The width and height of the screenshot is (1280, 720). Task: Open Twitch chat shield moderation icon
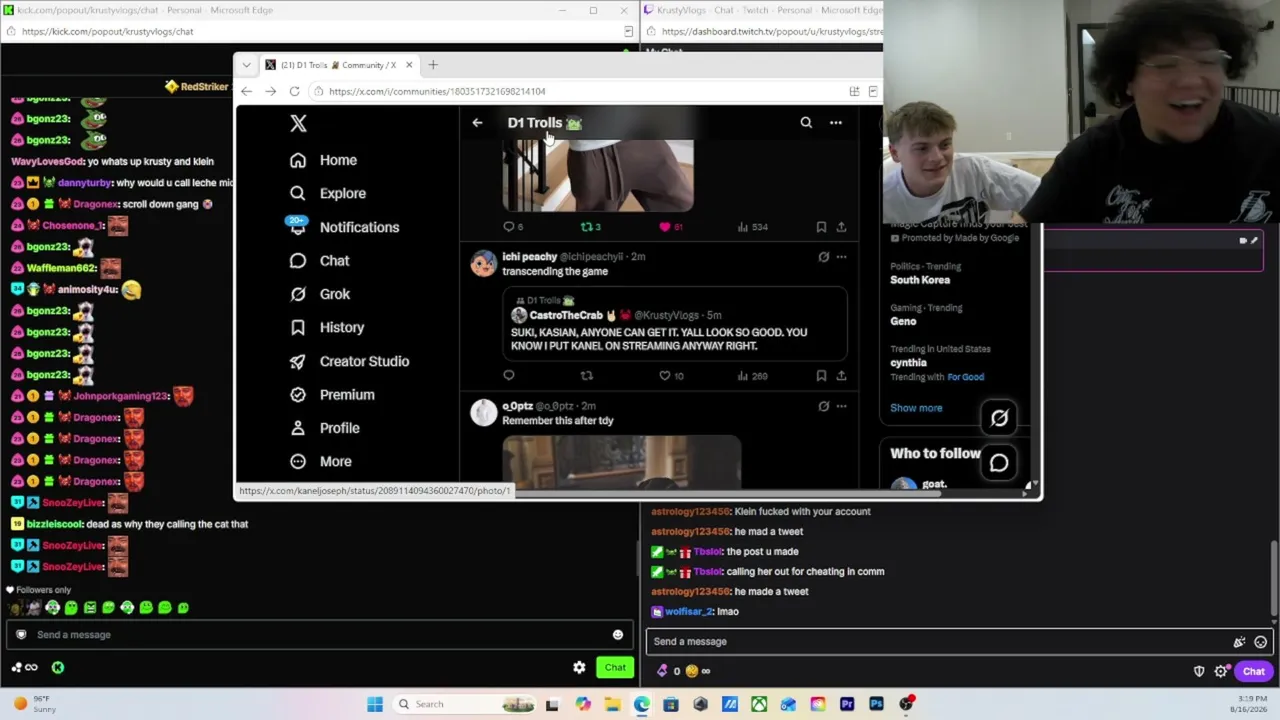(1199, 671)
